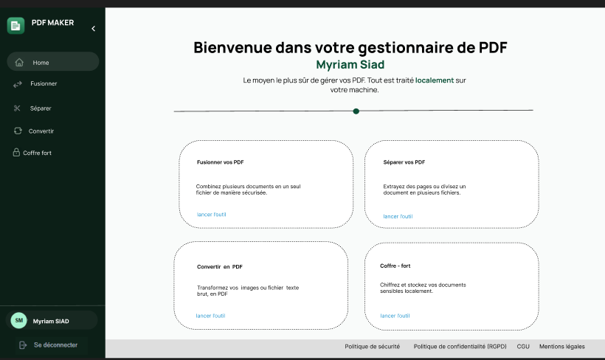Open the Myriam SIAD profile entry
The width and height of the screenshot is (605, 360).
(52, 320)
